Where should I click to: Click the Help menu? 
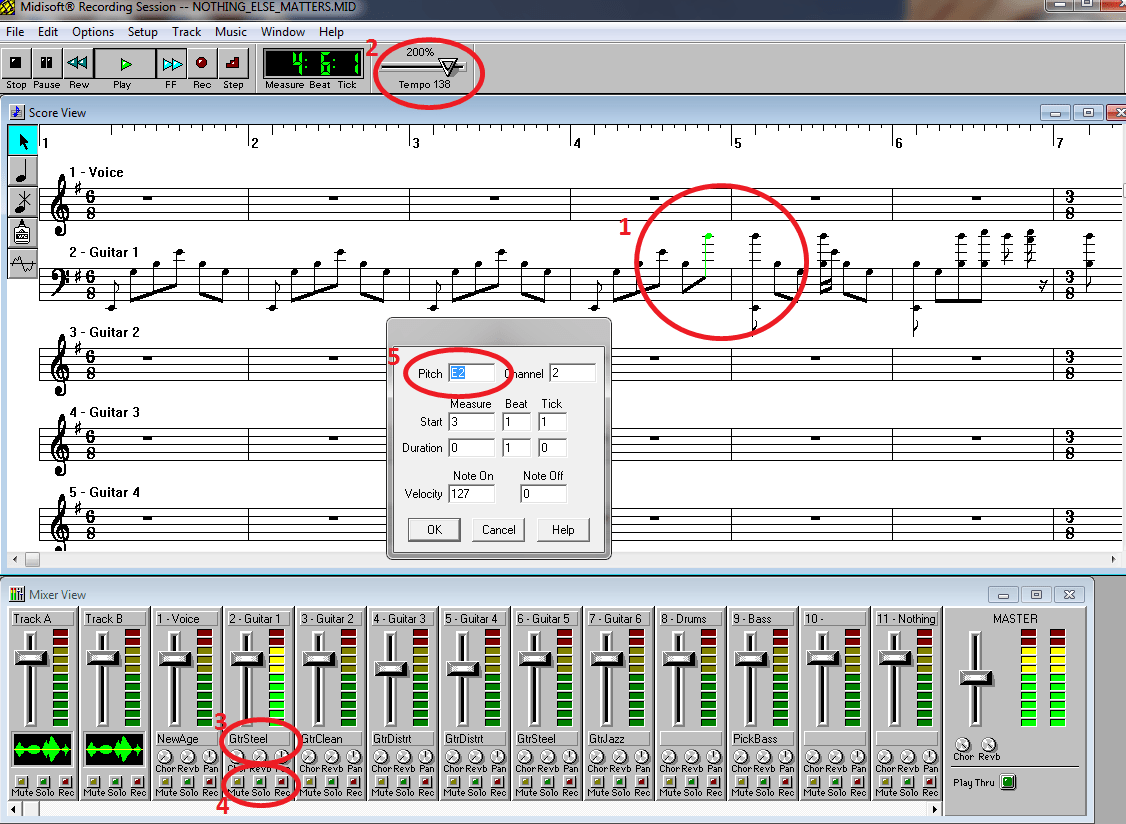tap(331, 32)
